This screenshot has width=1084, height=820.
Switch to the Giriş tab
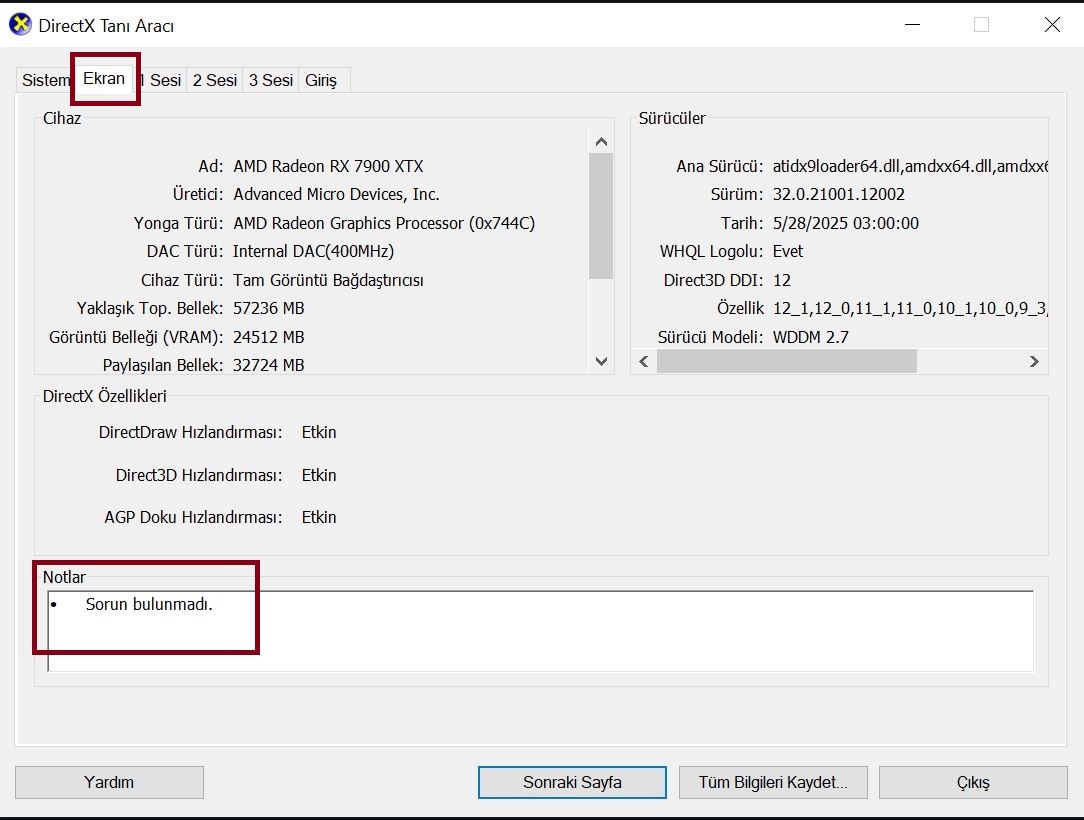321,80
